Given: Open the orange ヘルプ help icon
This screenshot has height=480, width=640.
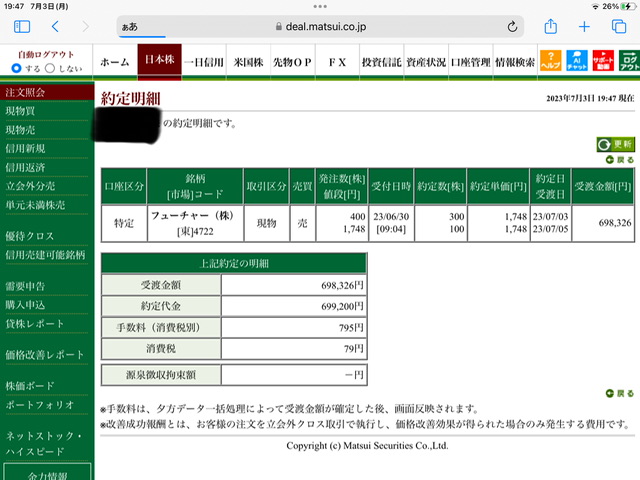Looking at the screenshot, I should click(551, 61).
